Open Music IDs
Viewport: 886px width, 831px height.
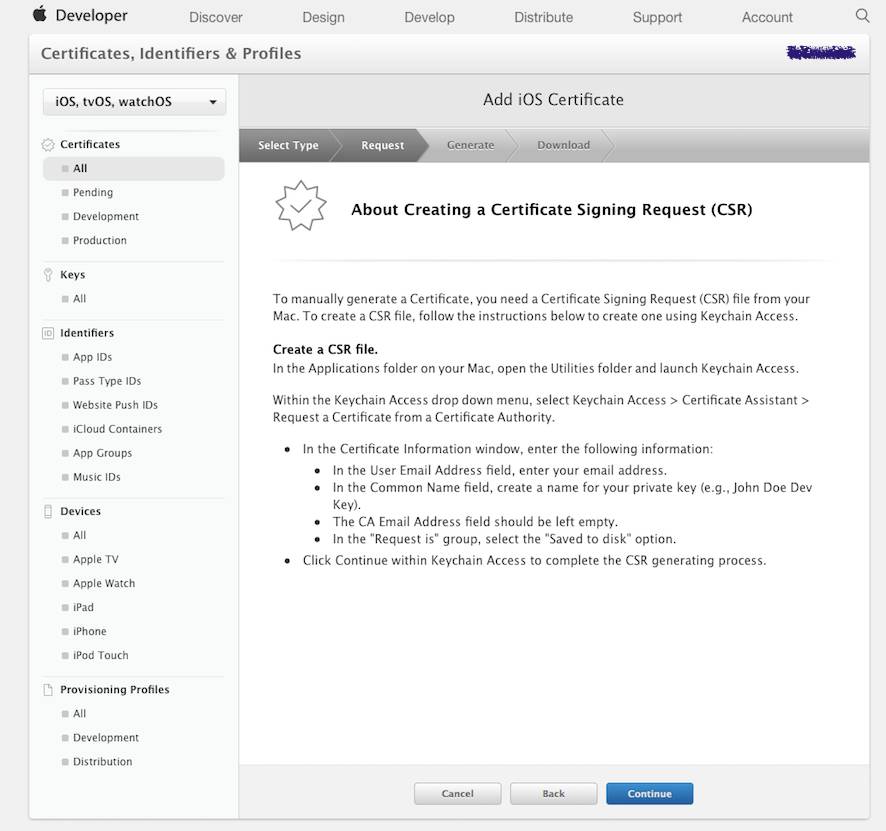97,477
